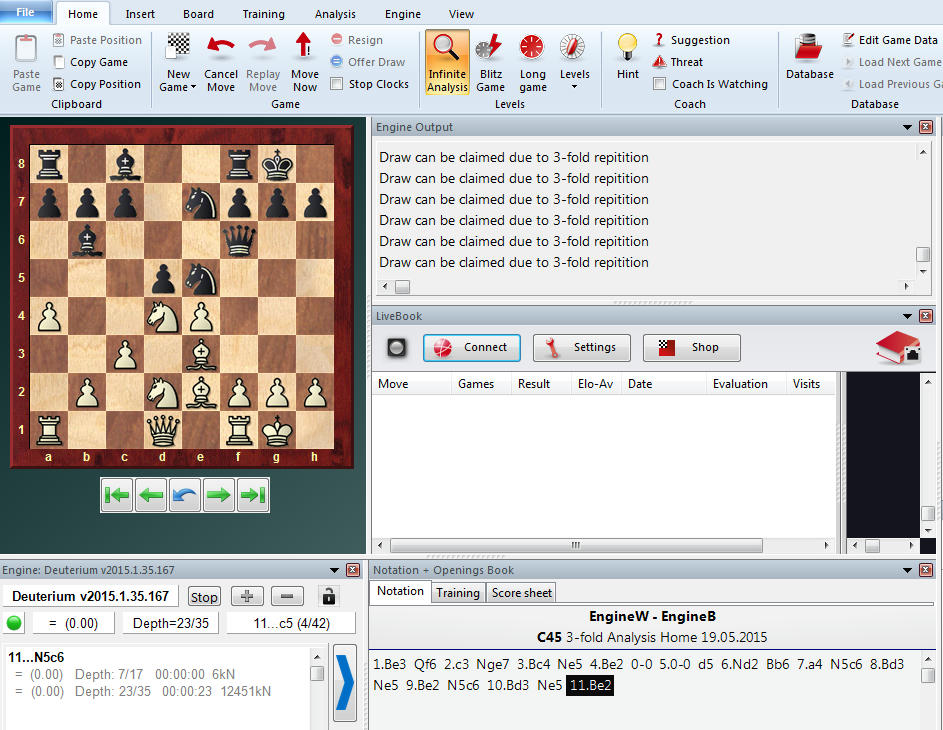Viewport: 943px width, 730px height.
Task: Open the Levels dropdown menu
Action: pyautogui.click(x=574, y=87)
